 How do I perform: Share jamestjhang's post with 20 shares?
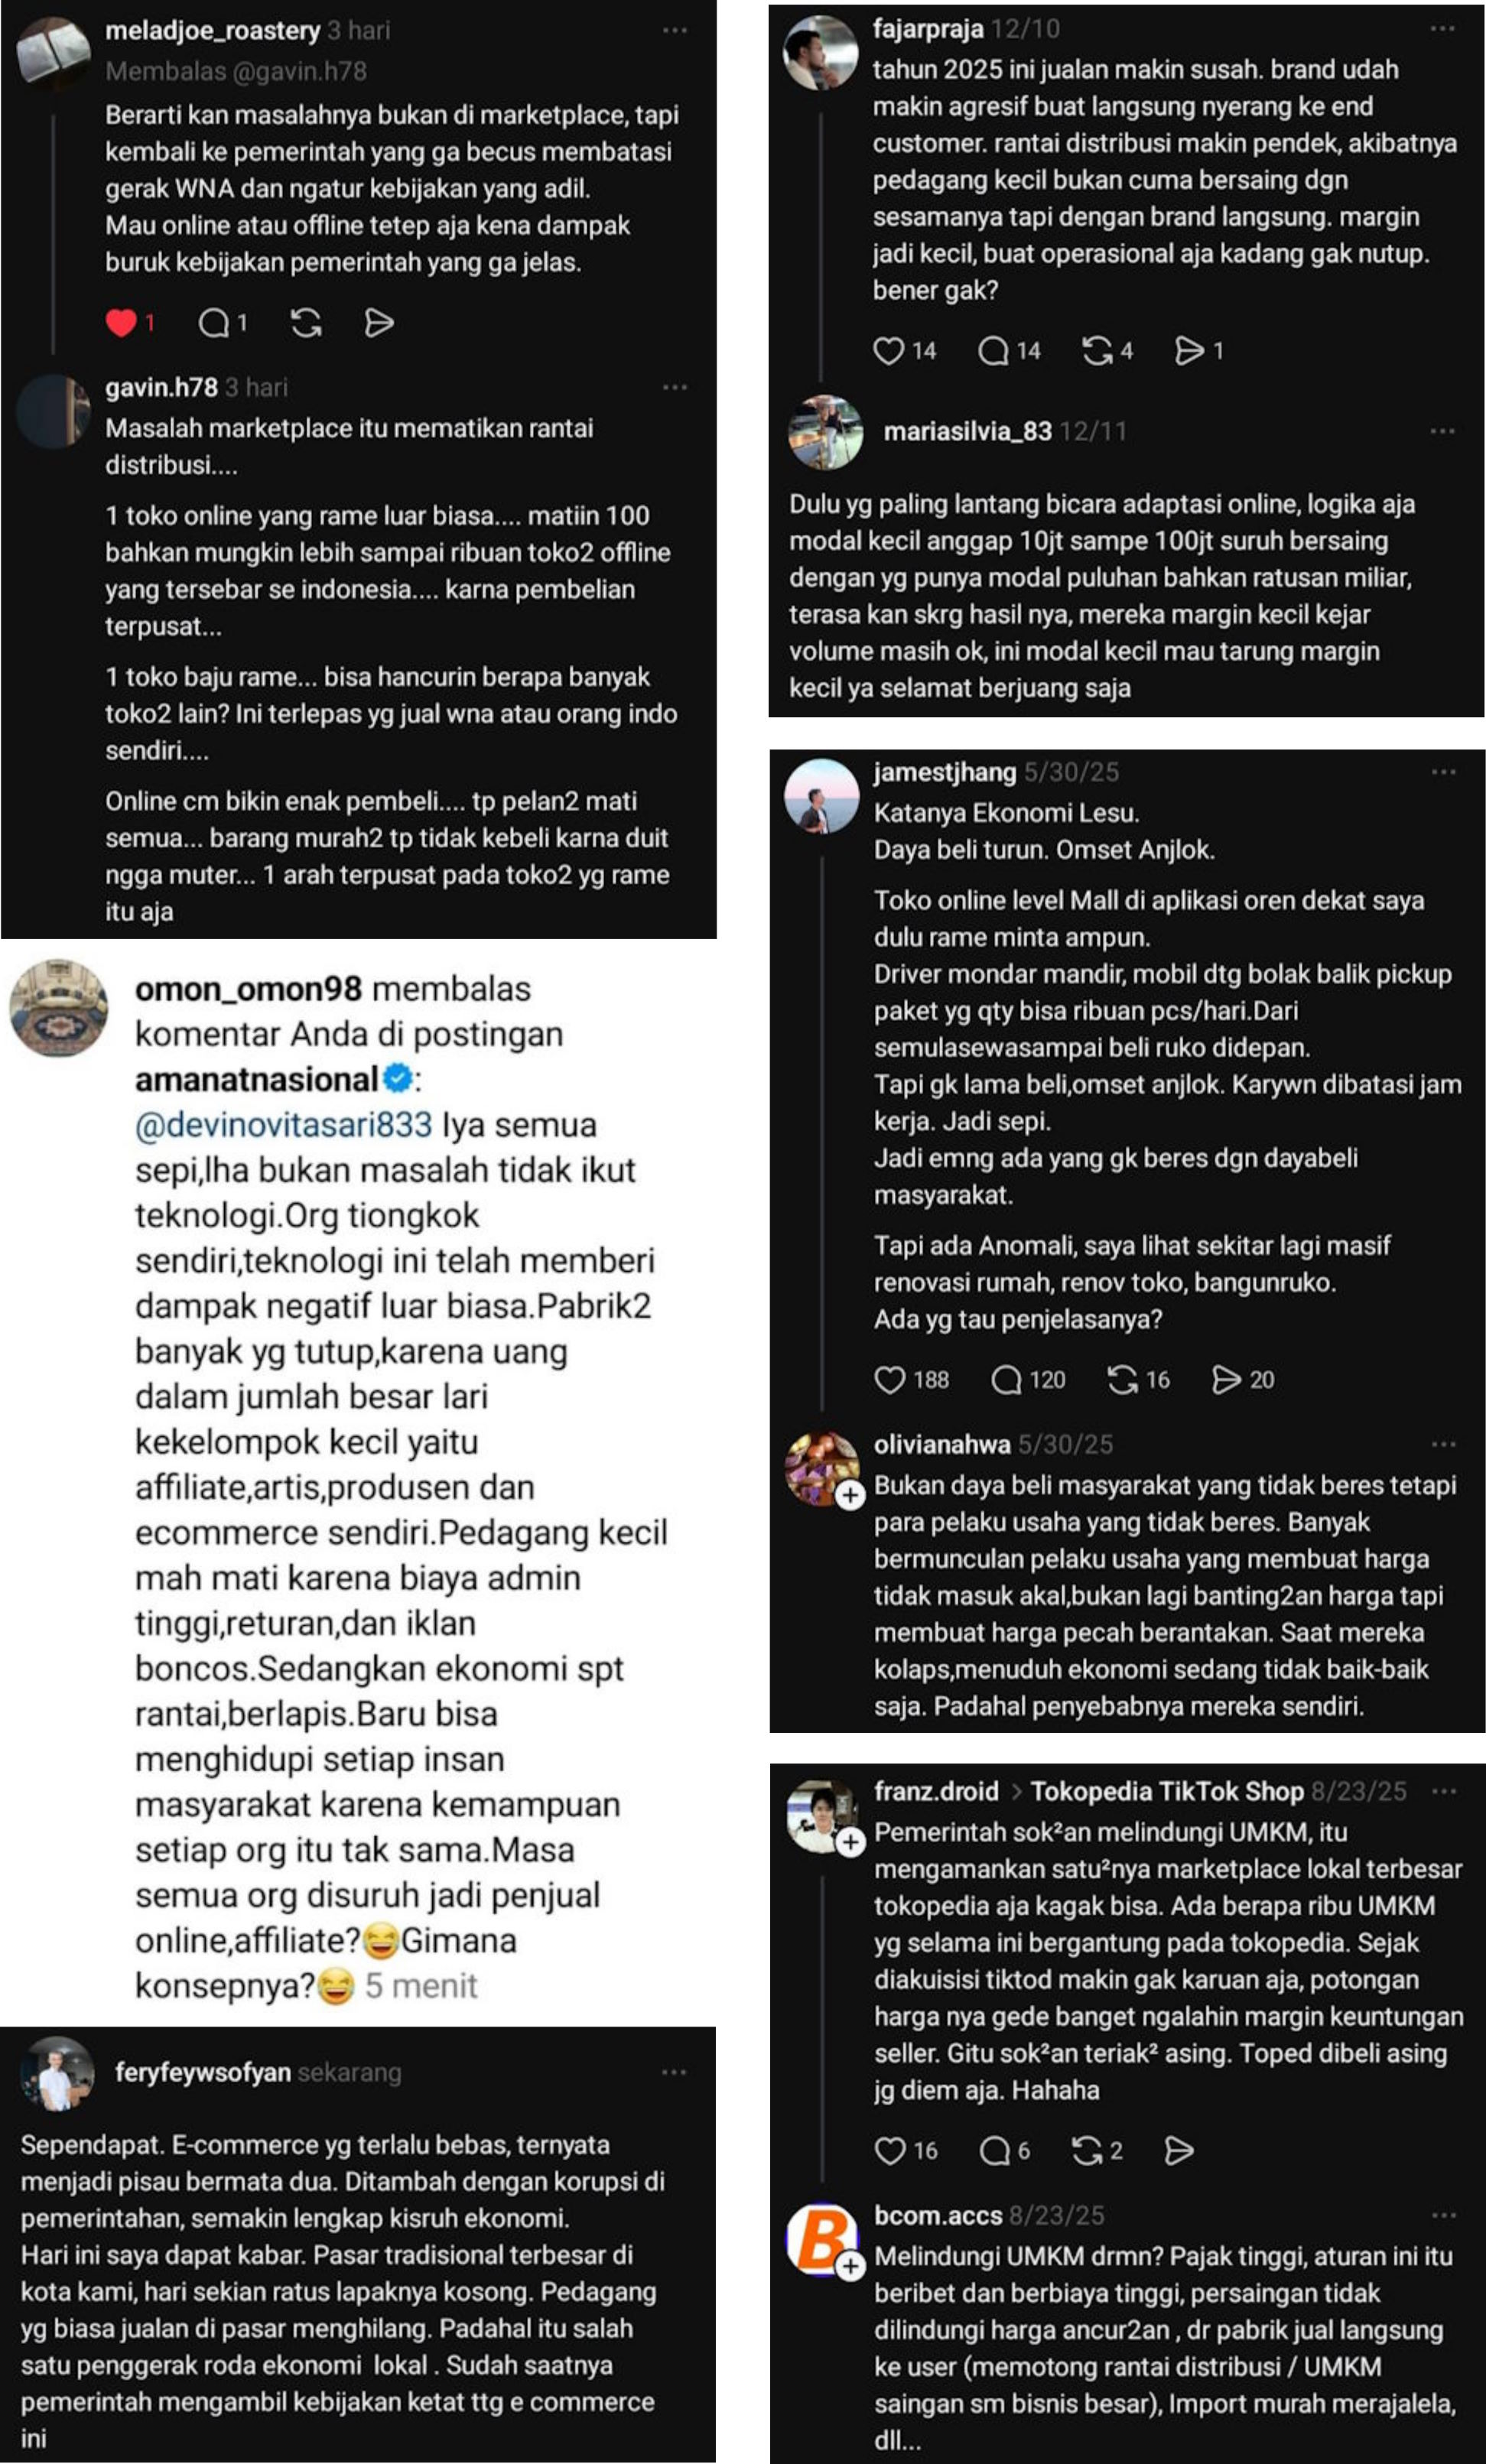coord(1226,1380)
